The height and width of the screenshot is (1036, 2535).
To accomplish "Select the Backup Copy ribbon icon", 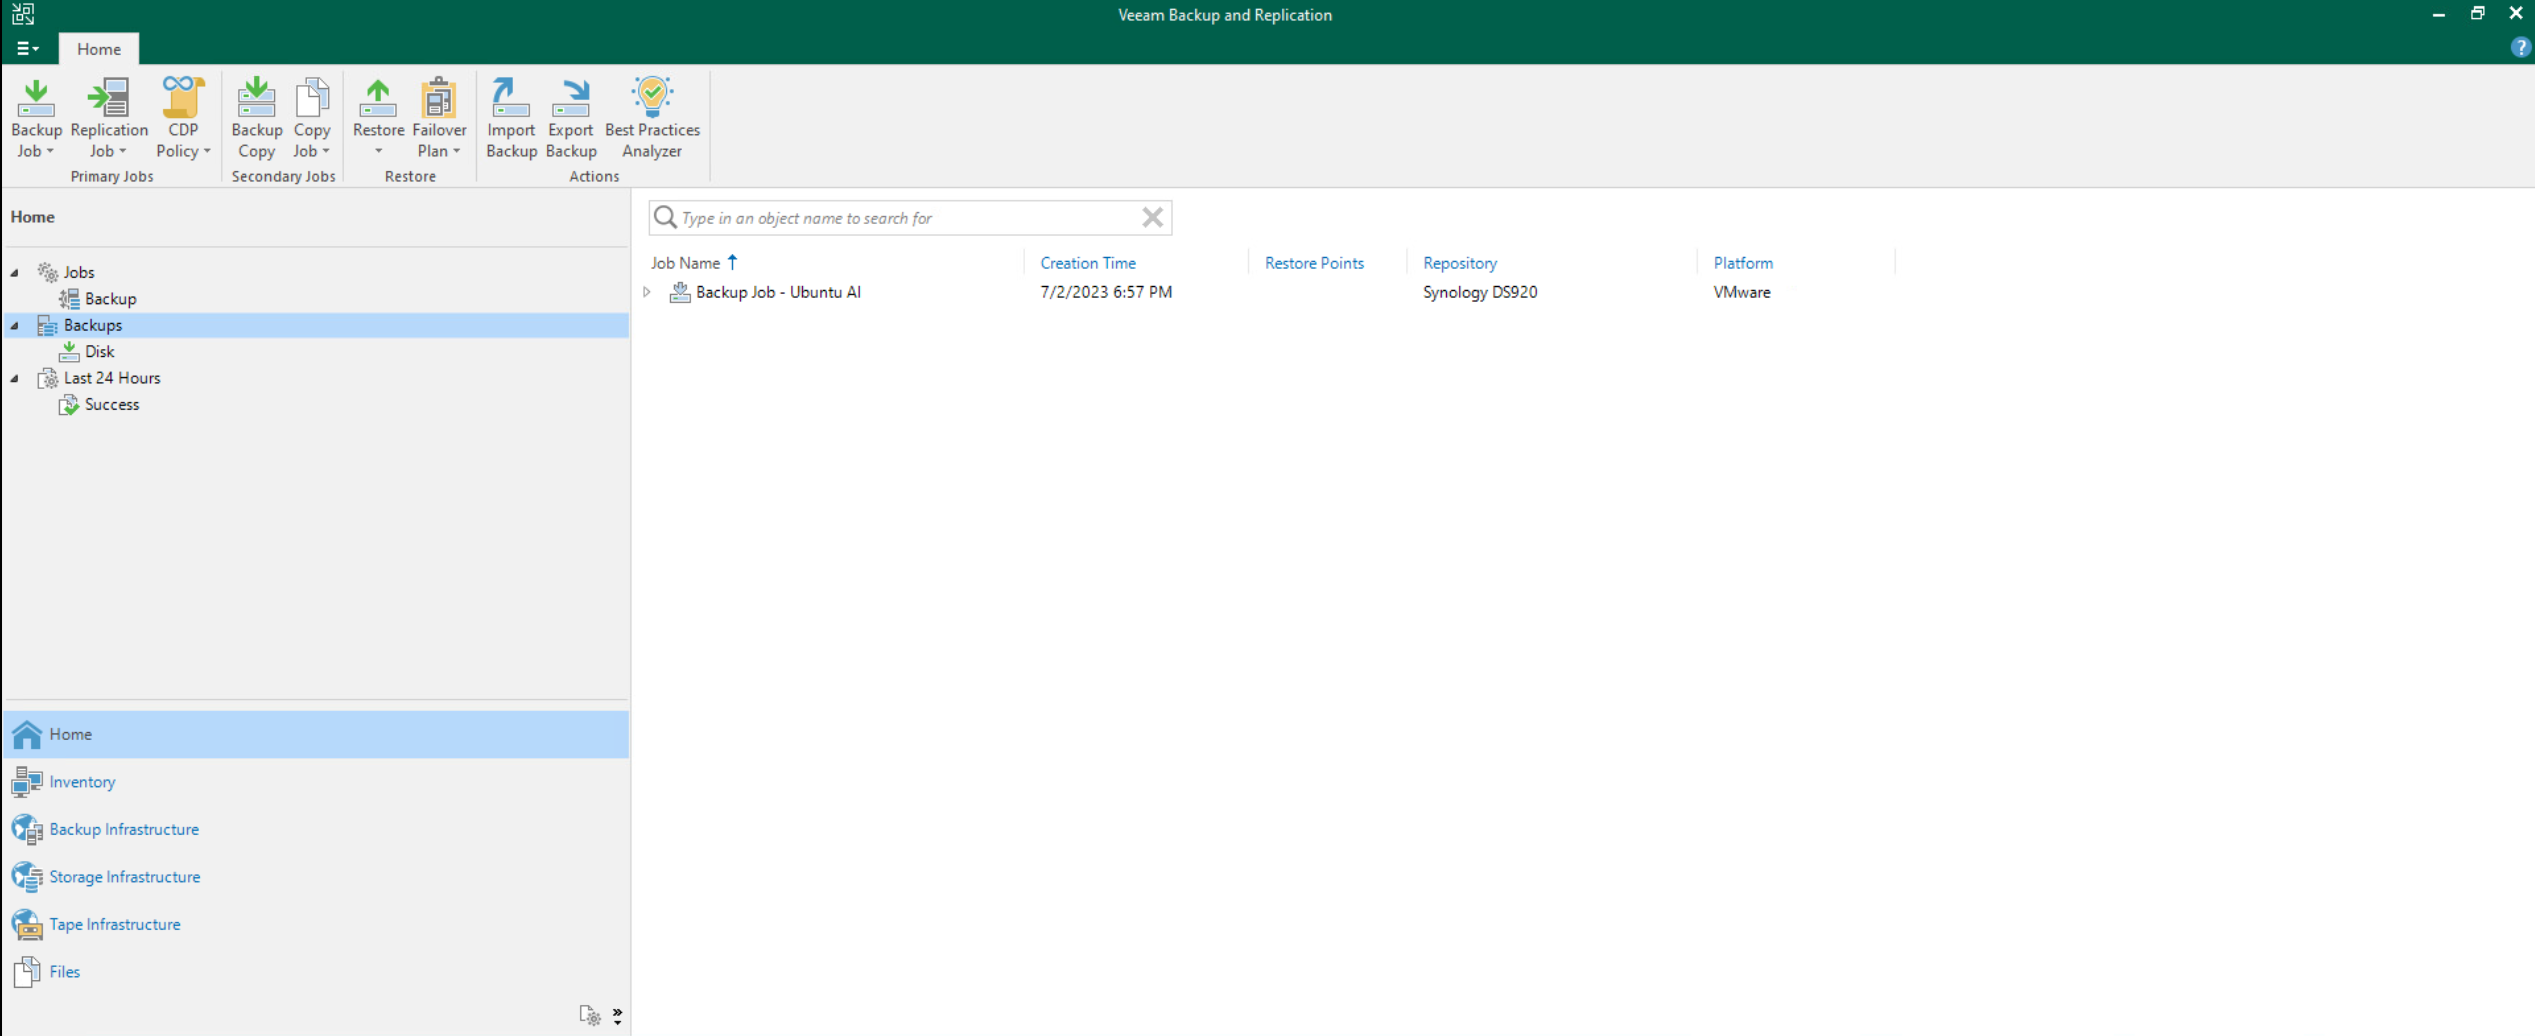I will coord(257,118).
